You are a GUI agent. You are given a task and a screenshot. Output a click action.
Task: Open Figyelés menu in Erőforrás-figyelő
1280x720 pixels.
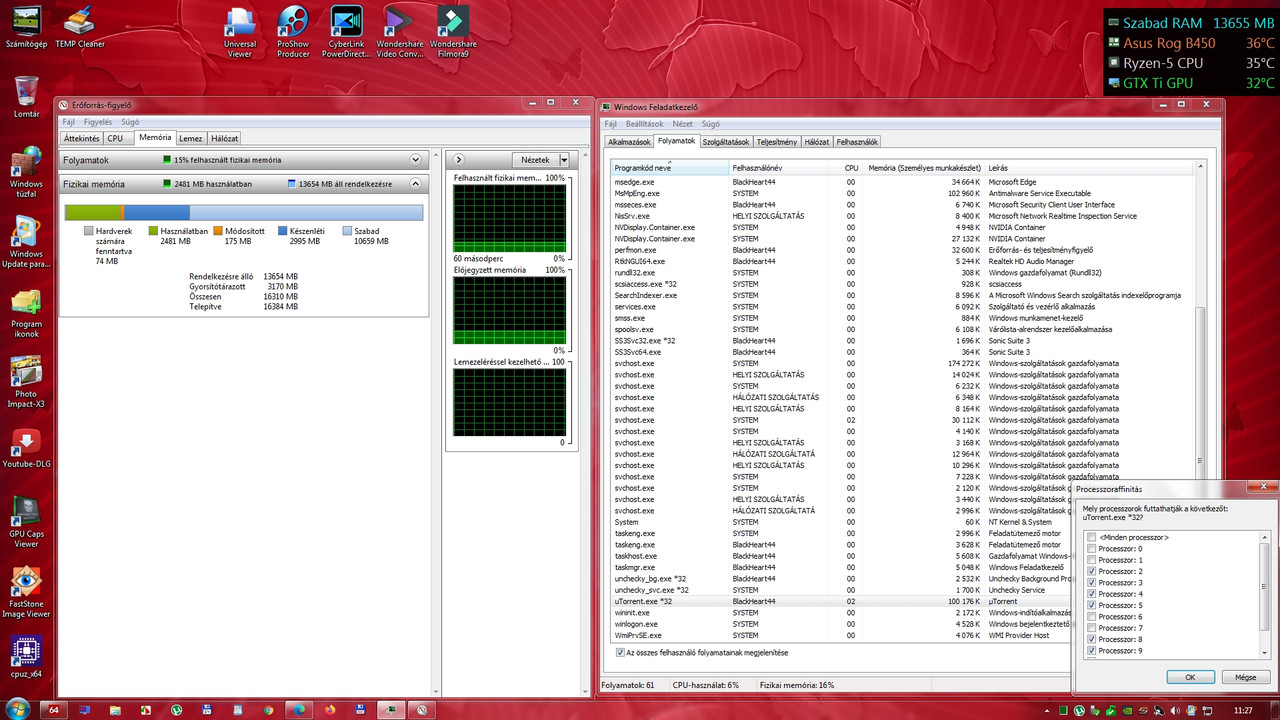pos(97,122)
